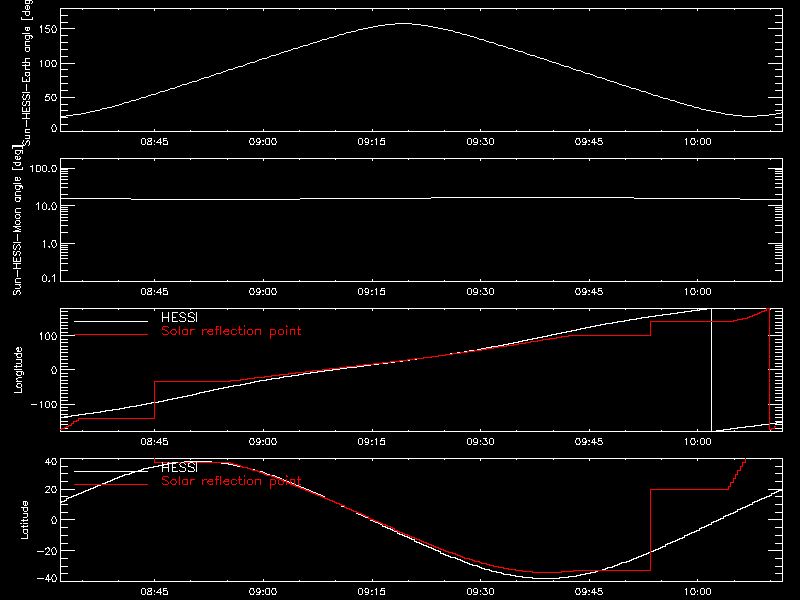Click the Longitude axis title

(x=18, y=370)
